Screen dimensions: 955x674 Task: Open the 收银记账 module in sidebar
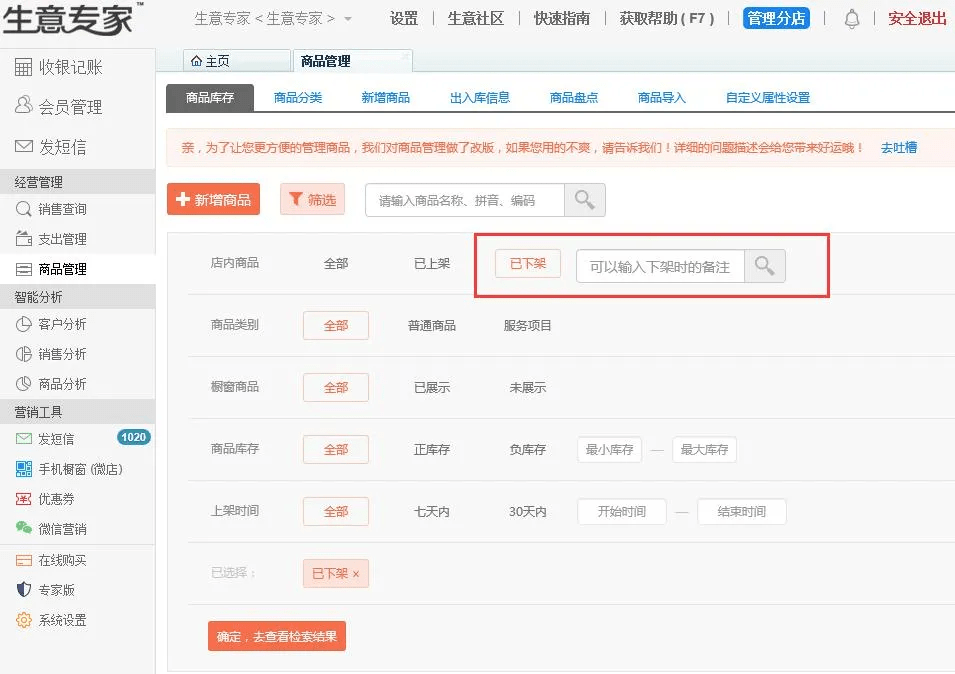click(65, 66)
